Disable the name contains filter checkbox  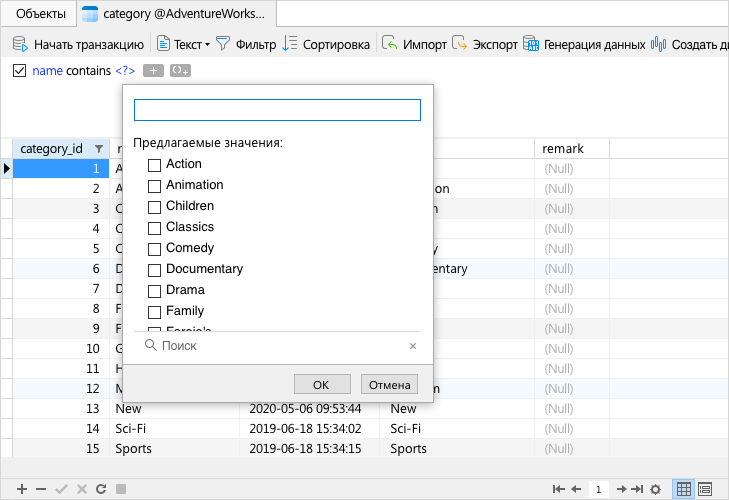20,71
